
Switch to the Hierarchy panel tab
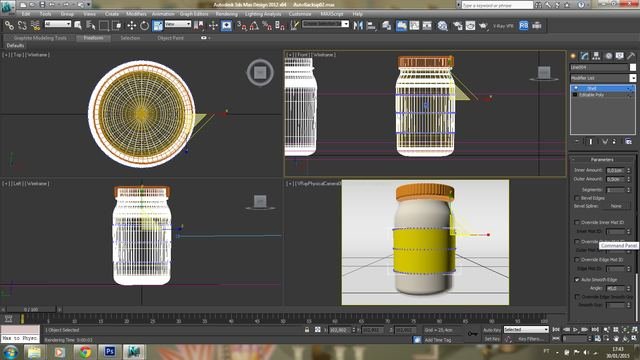coord(596,56)
